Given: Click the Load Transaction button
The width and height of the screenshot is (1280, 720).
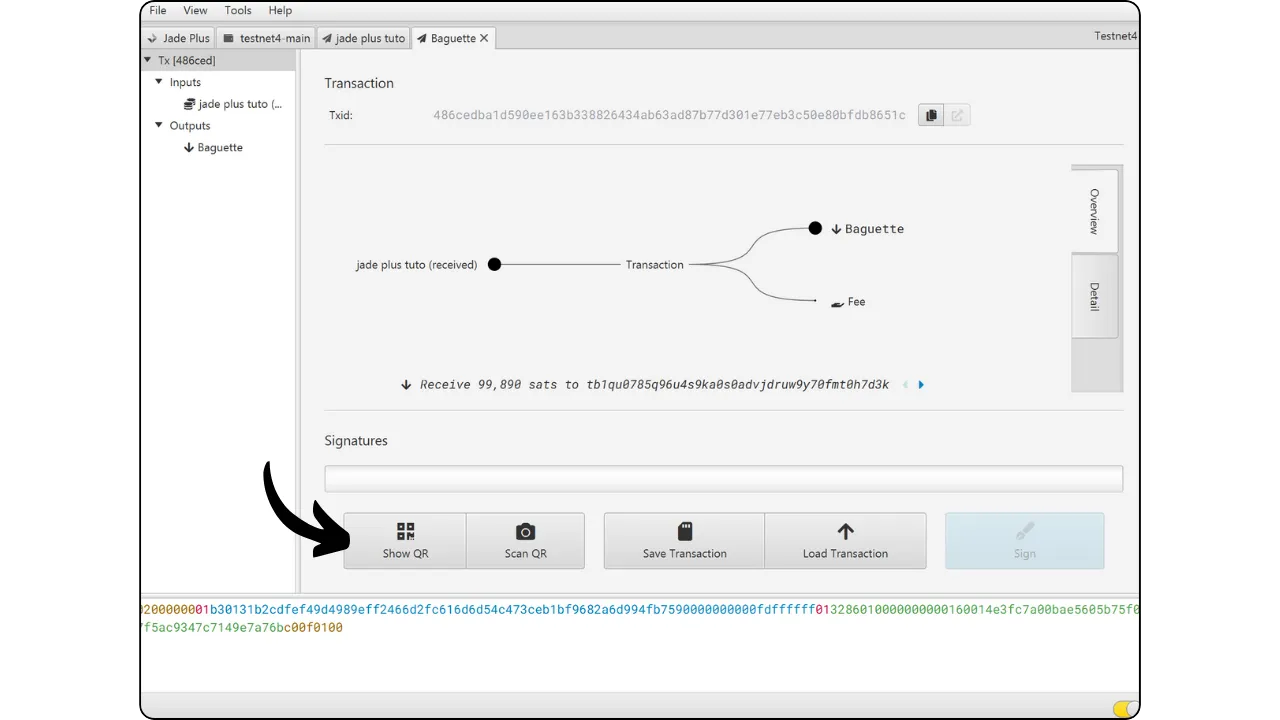Looking at the screenshot, I should click(845, 541).
